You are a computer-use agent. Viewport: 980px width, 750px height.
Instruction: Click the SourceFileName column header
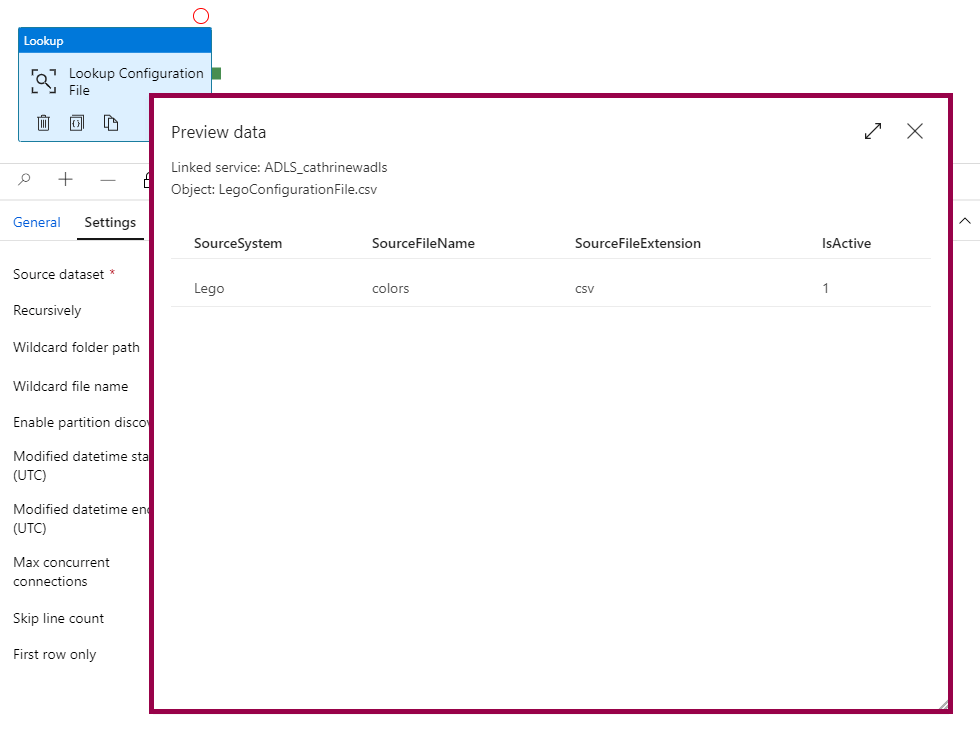coord(423,243)
